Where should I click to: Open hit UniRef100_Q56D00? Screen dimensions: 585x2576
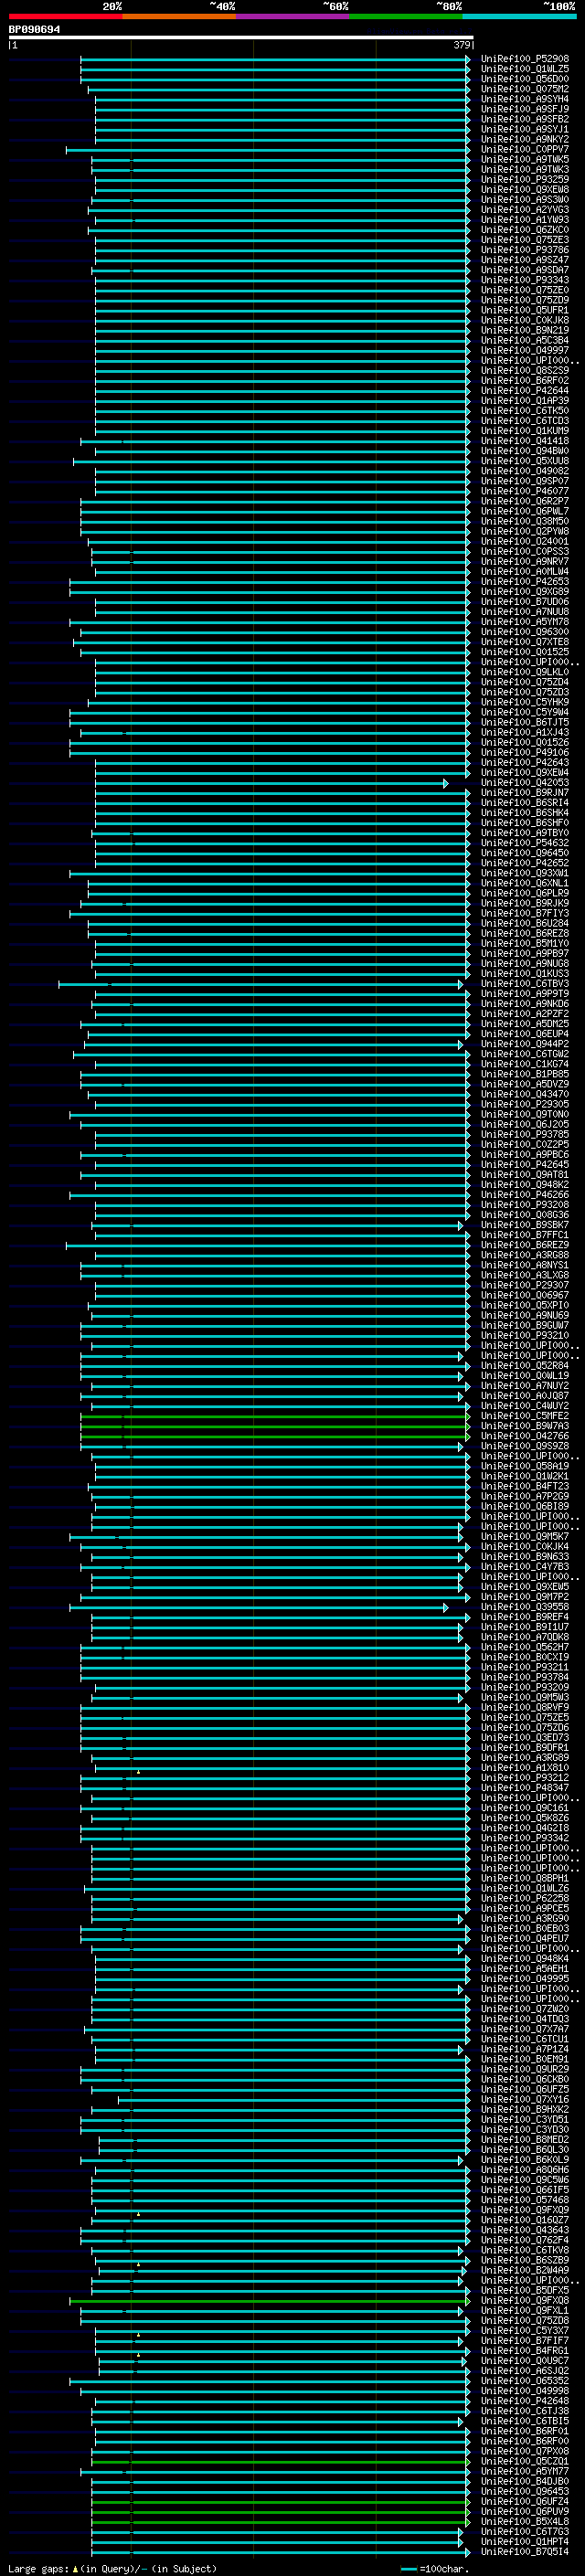click(524, 79)
